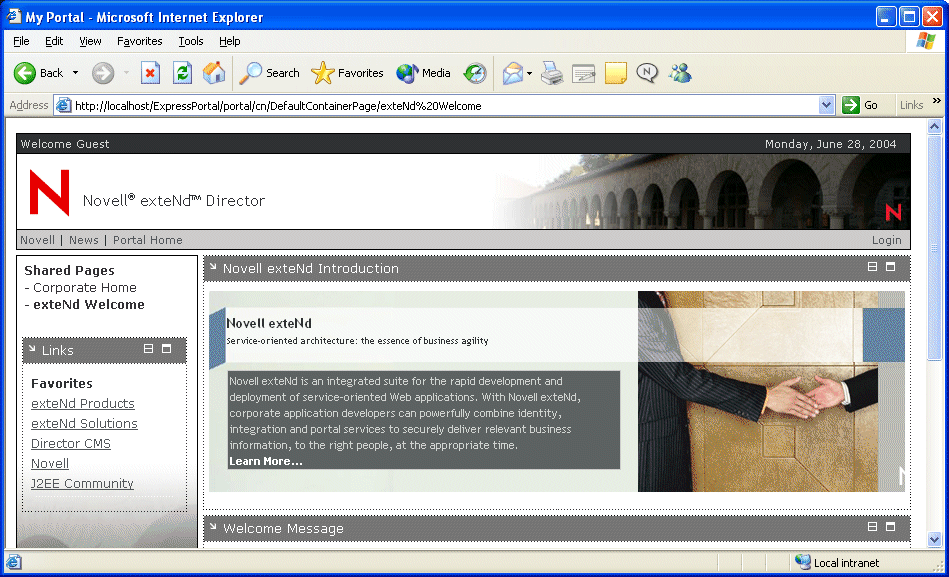Click the Go button
This screenshot has height=577, width=949.
point(860,105)
